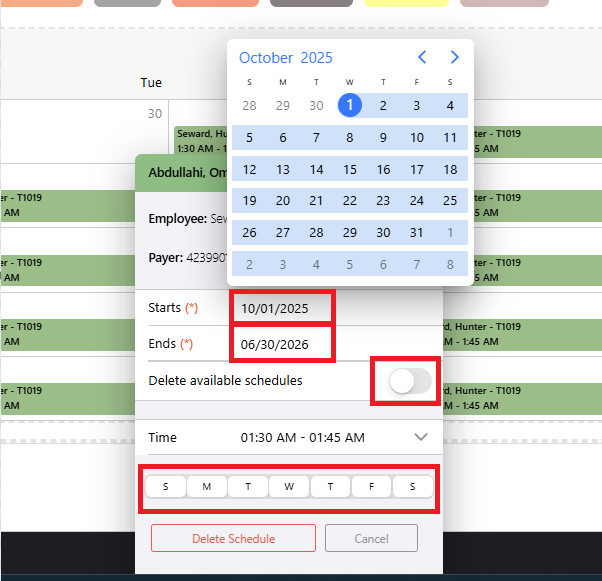Toggle Delete available schedules switch
Viewport: 602px width, 581px height.
pyautogui.click(x=410, y=381)
